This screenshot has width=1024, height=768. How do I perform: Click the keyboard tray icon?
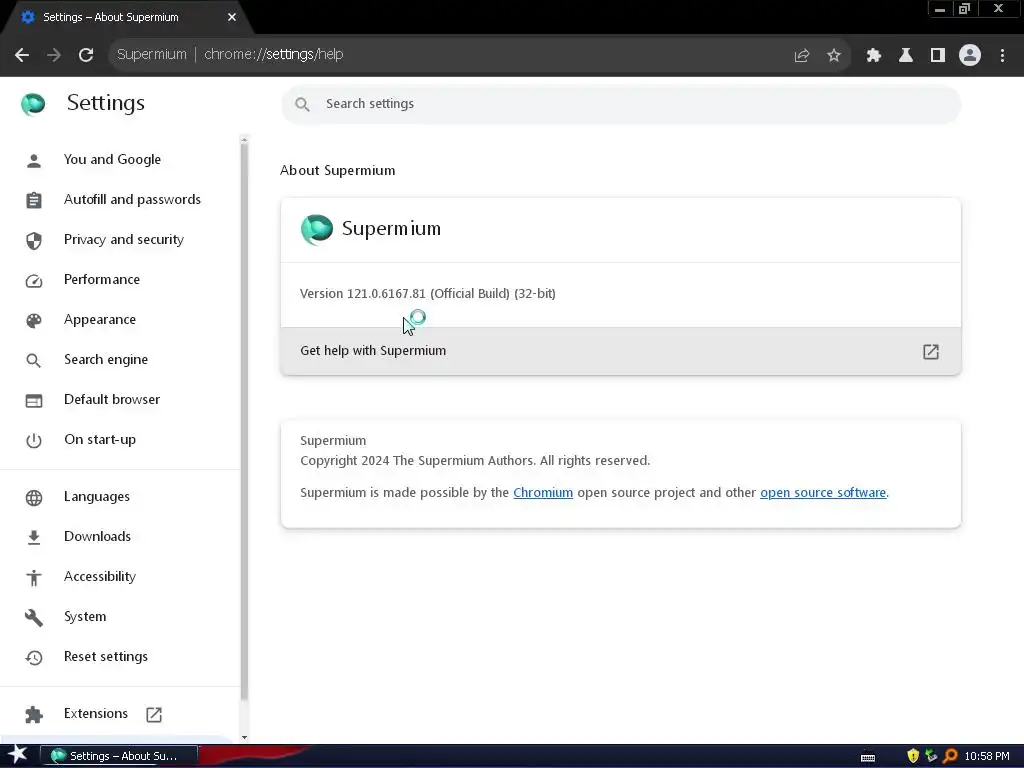tap(868, 758)
